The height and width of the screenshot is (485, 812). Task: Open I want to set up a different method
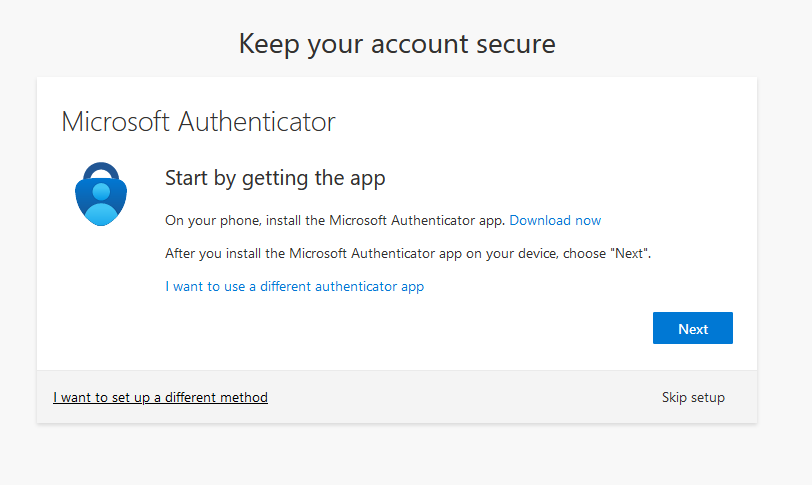(160, 397)
